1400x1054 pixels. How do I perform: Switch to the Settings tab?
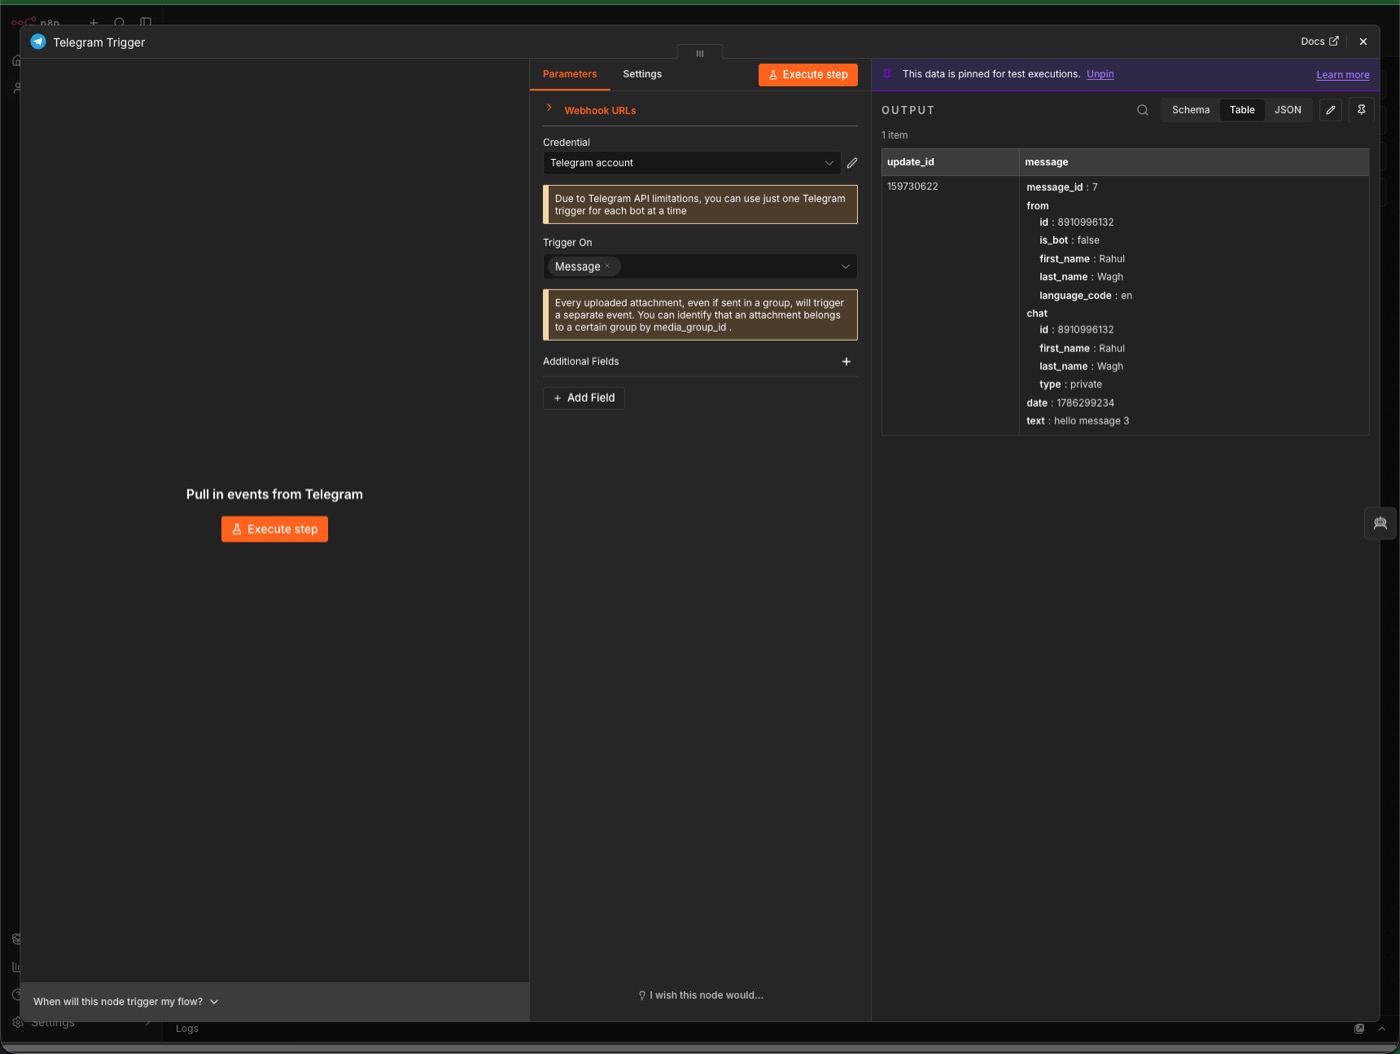[x=642, y=74]
